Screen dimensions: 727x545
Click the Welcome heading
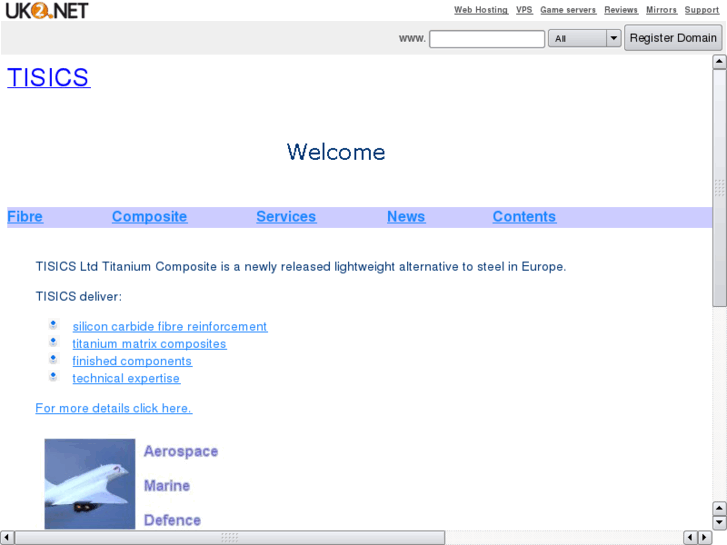pos(336,152)
